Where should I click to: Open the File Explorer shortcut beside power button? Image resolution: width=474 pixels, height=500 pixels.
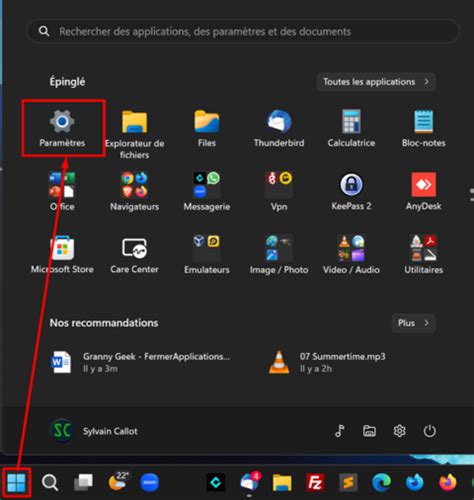(369, 431)
